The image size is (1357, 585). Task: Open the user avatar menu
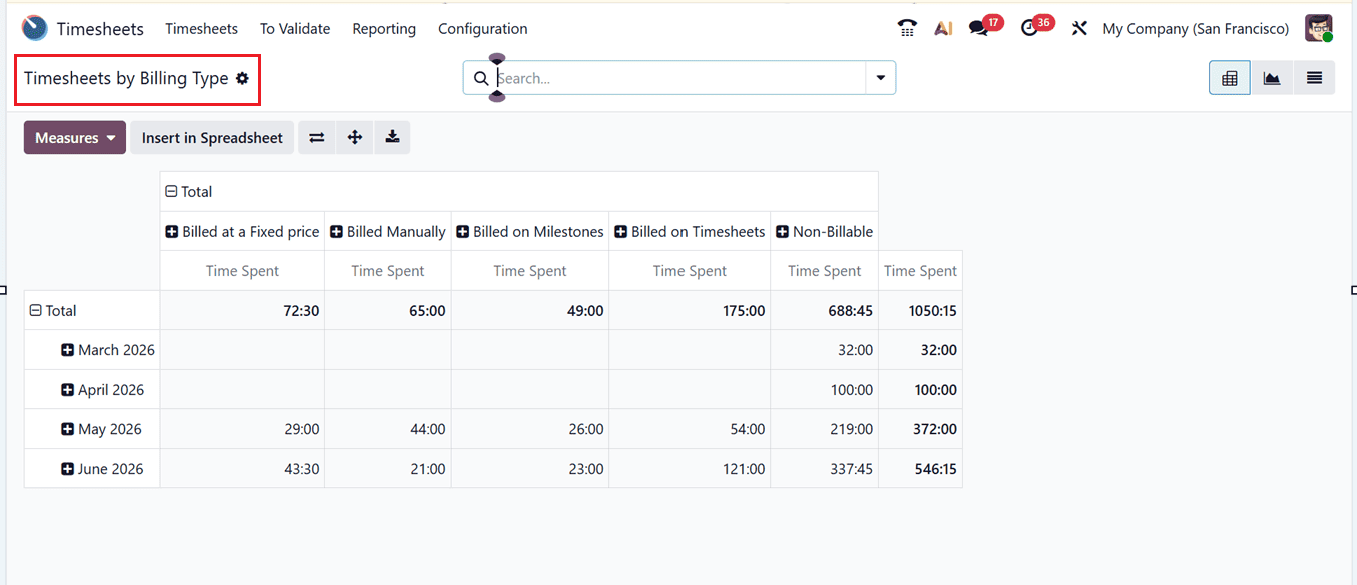point(1319,28)
